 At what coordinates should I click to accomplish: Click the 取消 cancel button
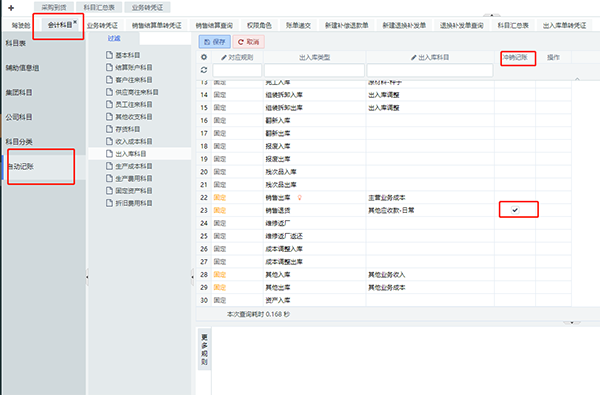click(248, 42)
